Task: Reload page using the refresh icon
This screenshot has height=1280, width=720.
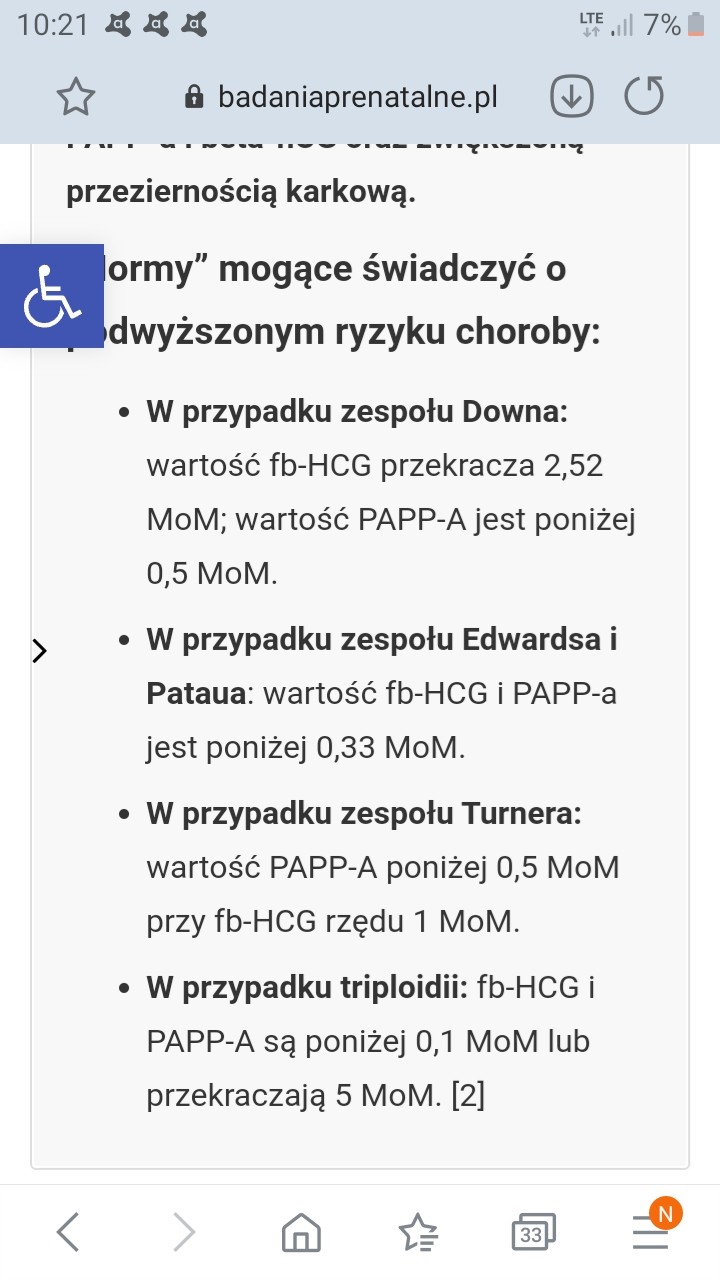Action: coord(644,97)
